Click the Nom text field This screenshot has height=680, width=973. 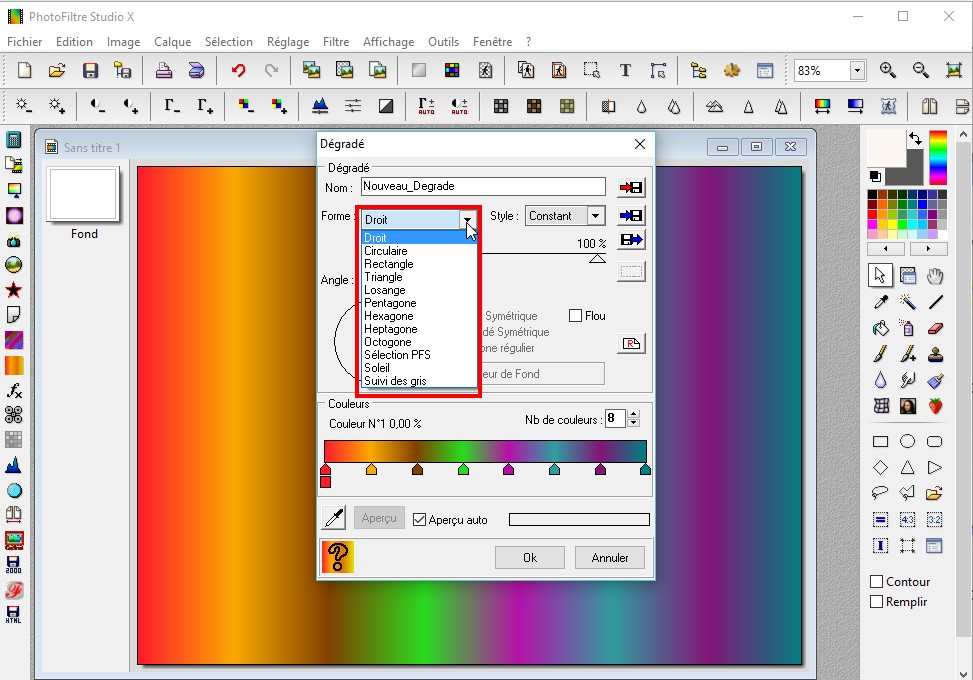coord(483,186)
